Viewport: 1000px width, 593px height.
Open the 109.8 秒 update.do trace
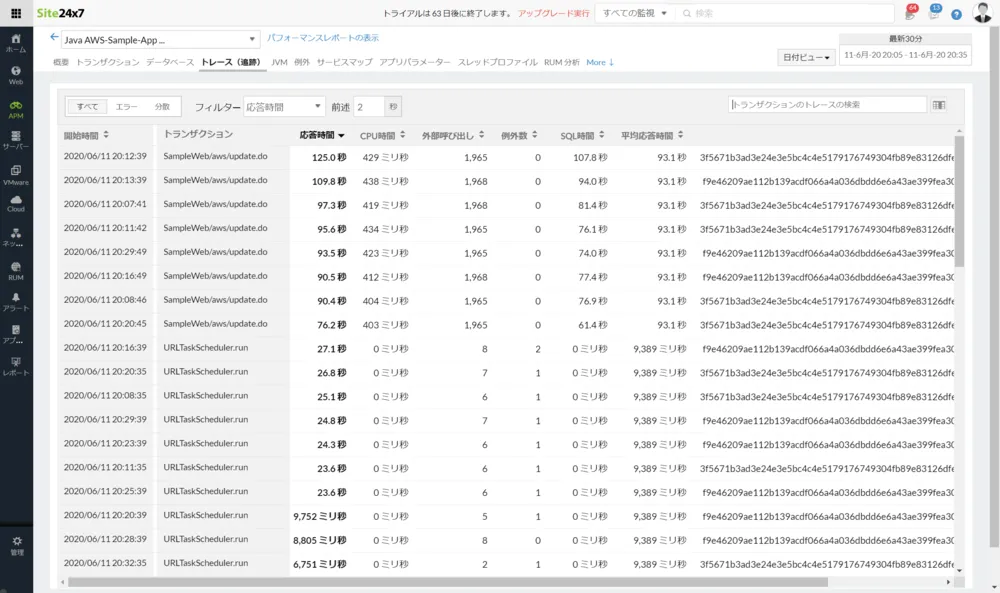point(507,181)
